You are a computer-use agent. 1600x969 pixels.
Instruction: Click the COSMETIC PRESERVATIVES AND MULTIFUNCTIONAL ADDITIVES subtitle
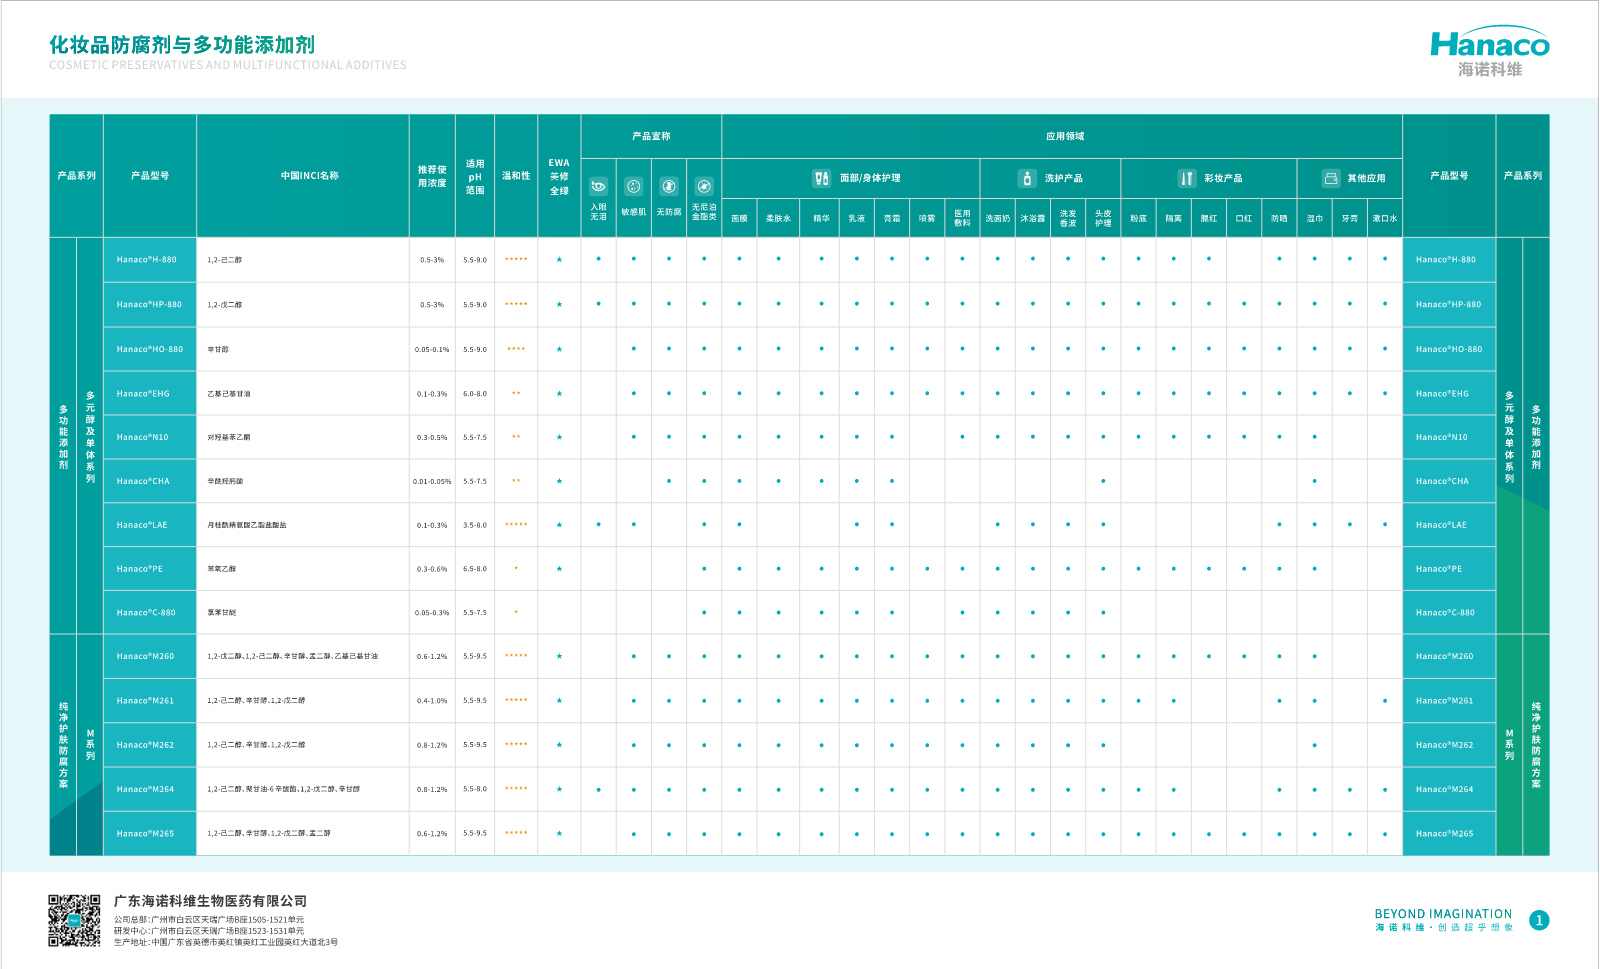[x=228, y=65]
